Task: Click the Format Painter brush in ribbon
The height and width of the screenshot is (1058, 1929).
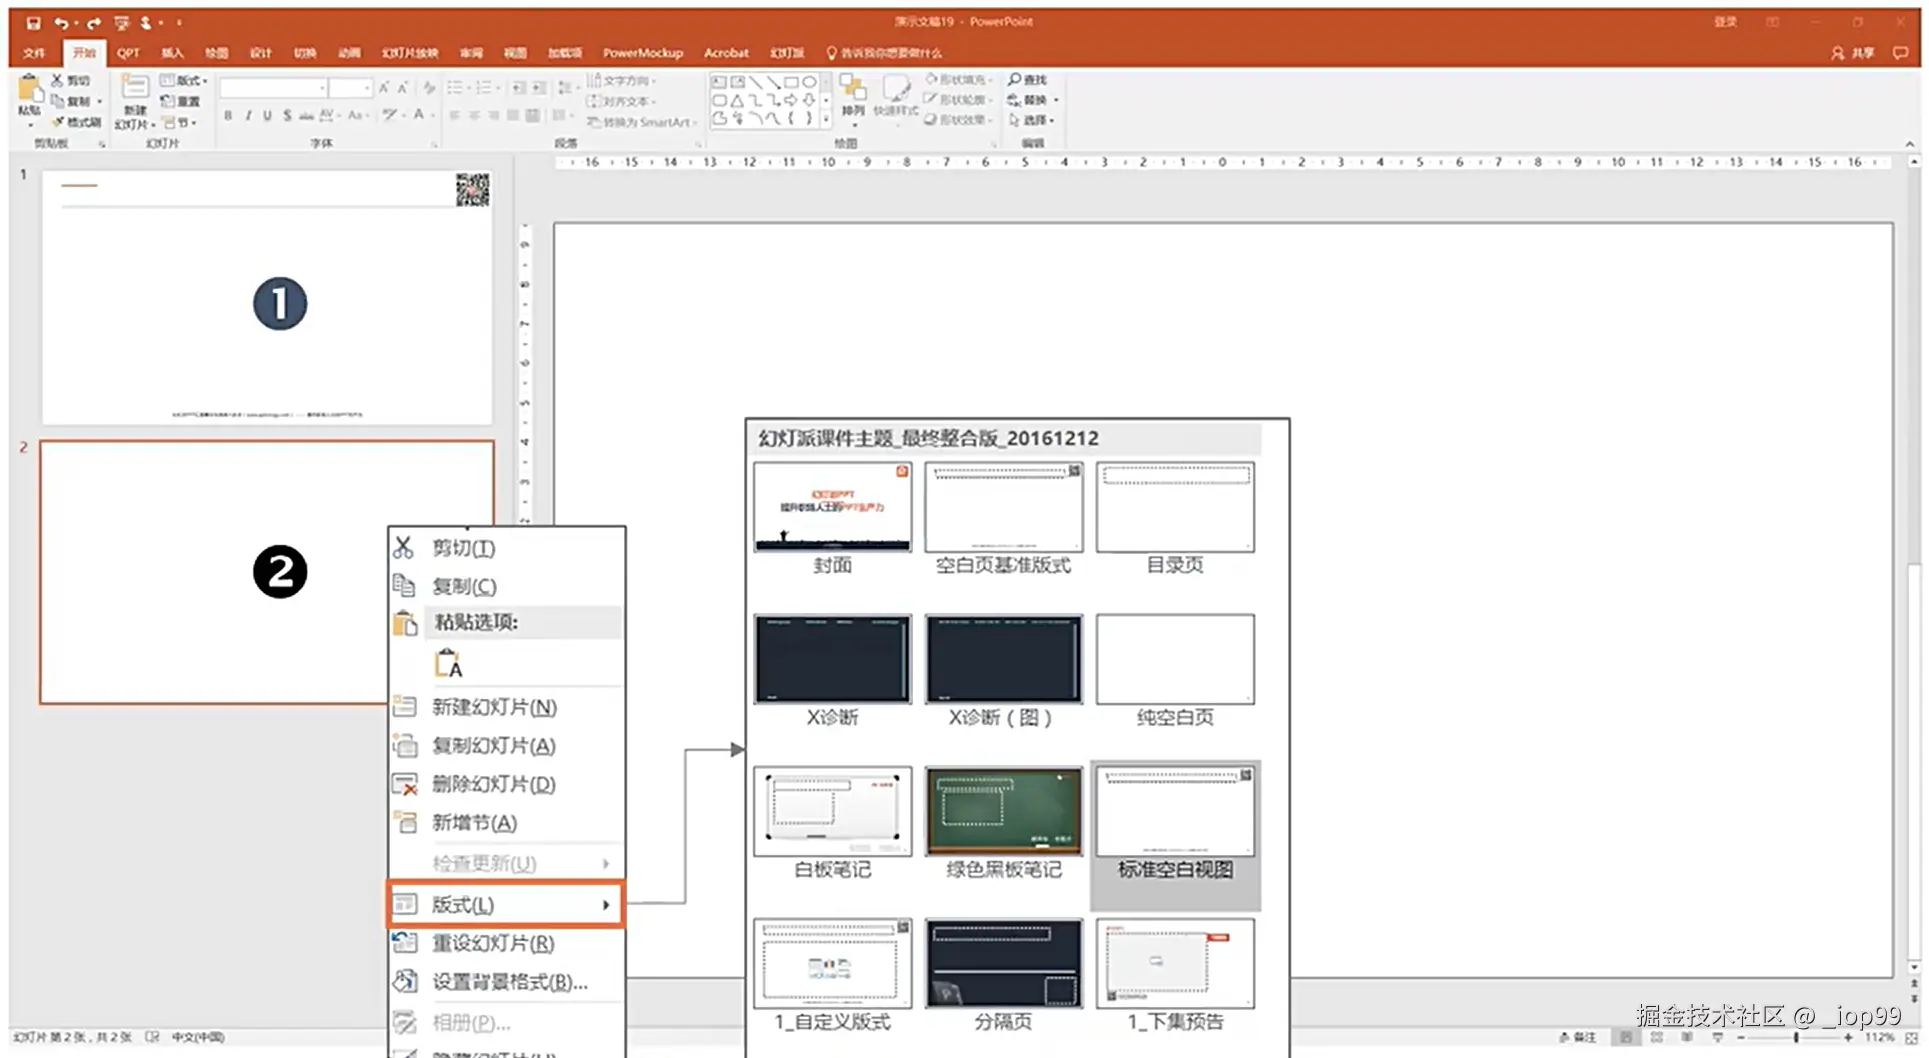Action: (x=58, y=122)
